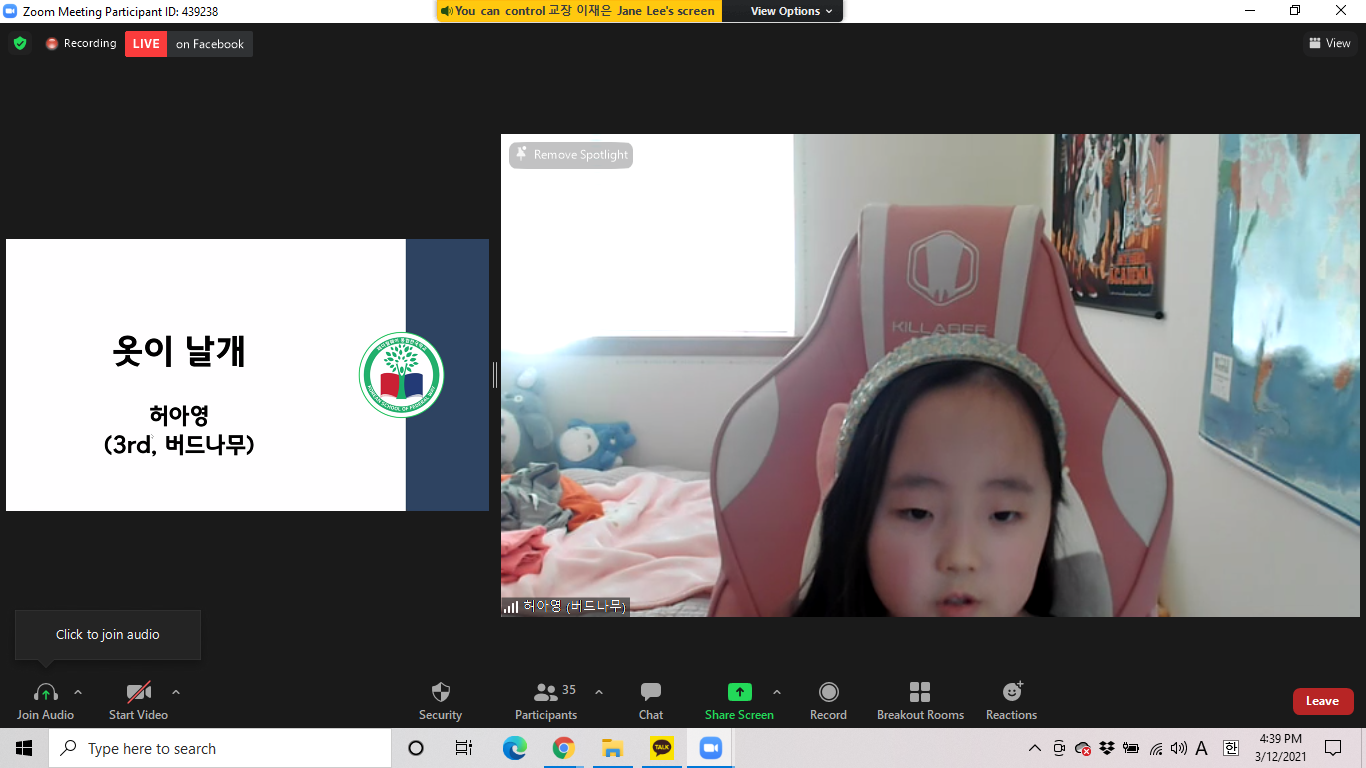Image resolution: width=1366 pixels, height=768 pixels.
Task: Click the Windows taskbar search box
Action: click(220, 748)
